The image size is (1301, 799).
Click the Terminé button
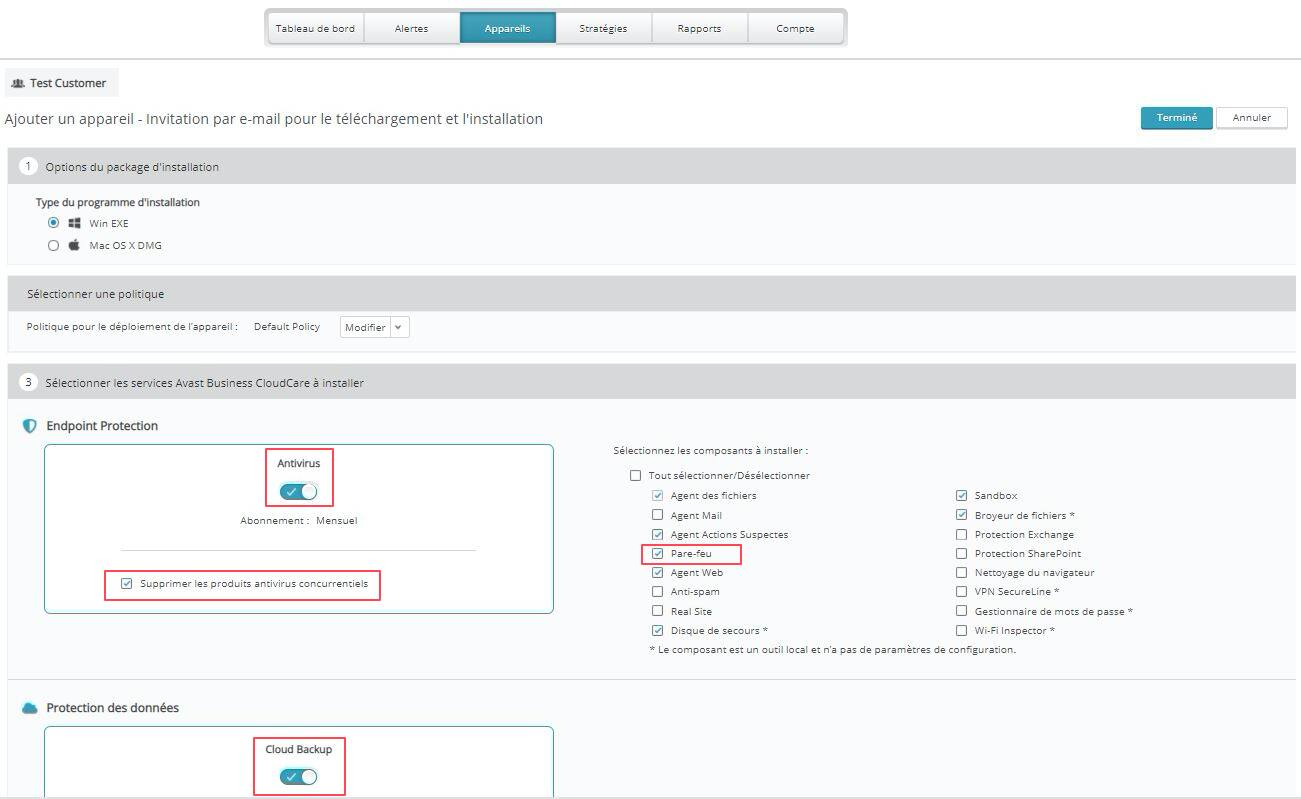(x=1176, y=118)
